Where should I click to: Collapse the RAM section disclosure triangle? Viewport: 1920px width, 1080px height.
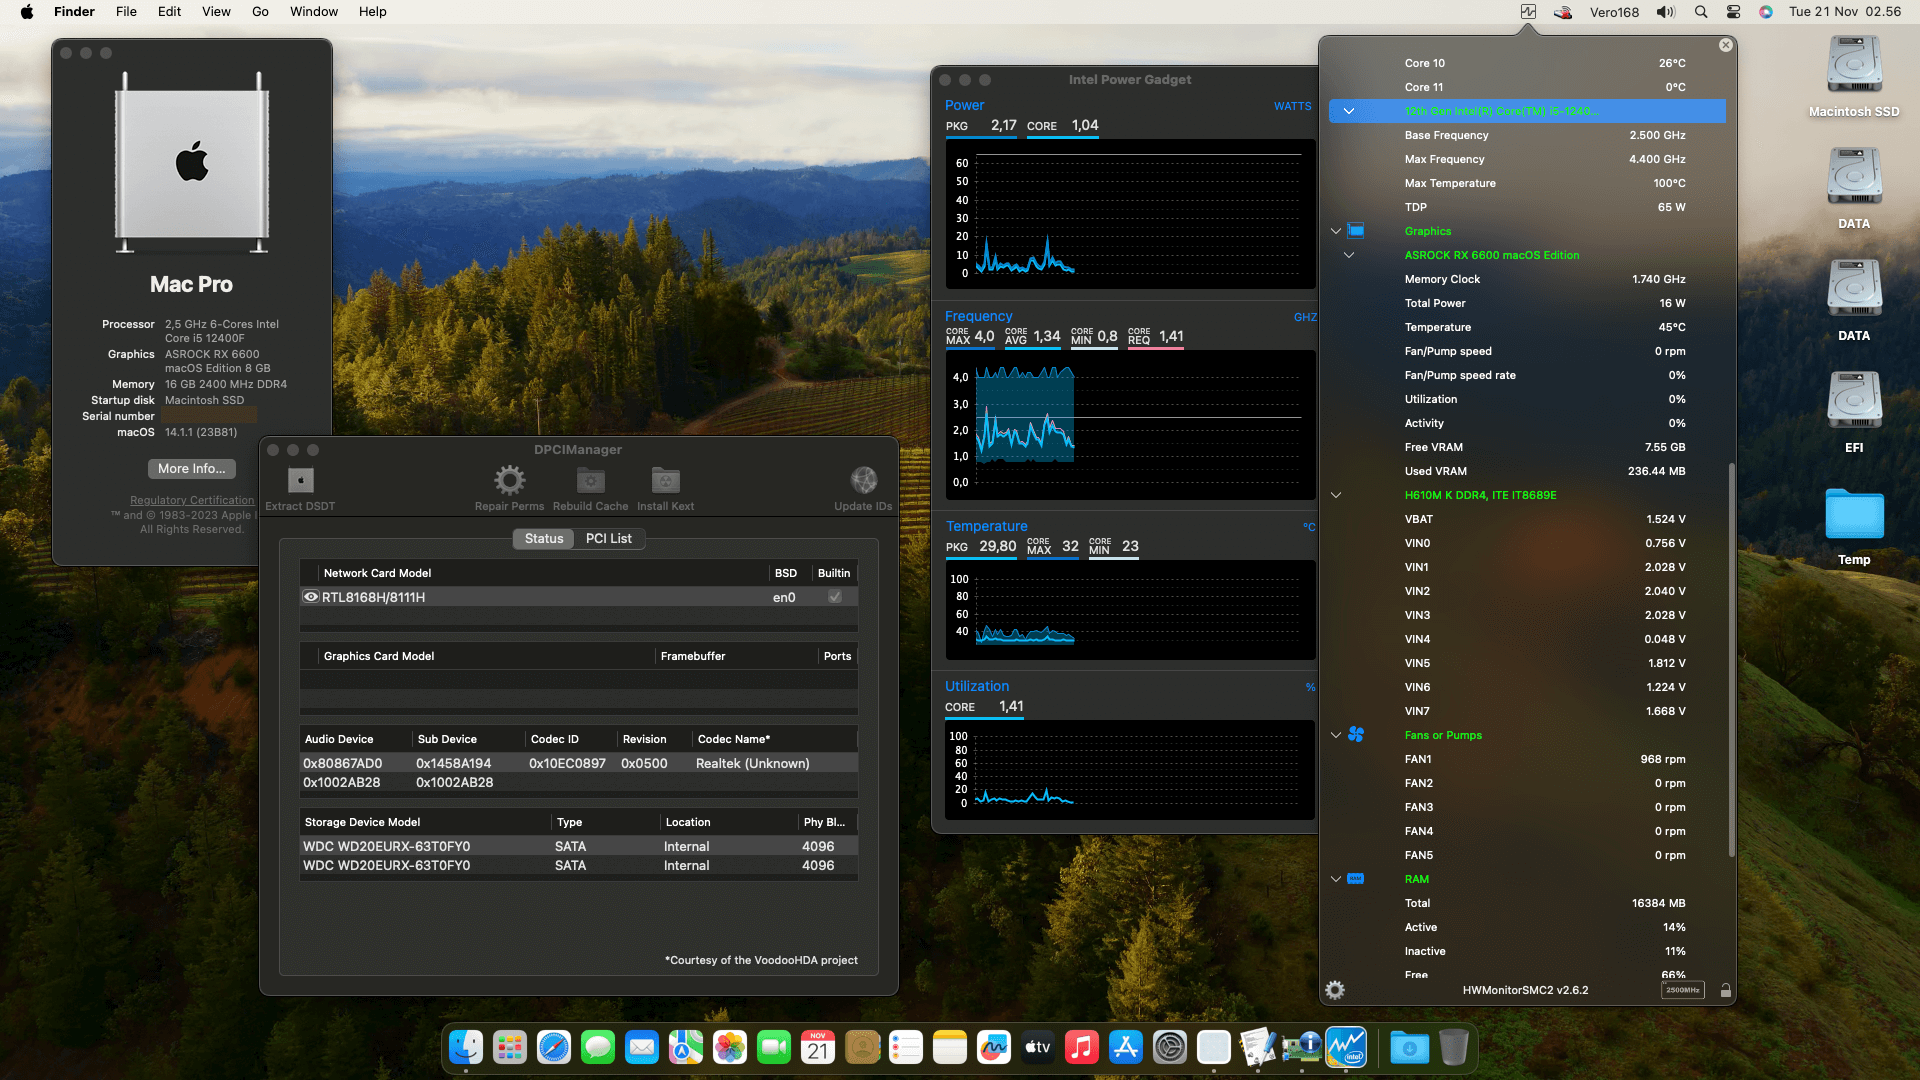[x=1336, y=879]
